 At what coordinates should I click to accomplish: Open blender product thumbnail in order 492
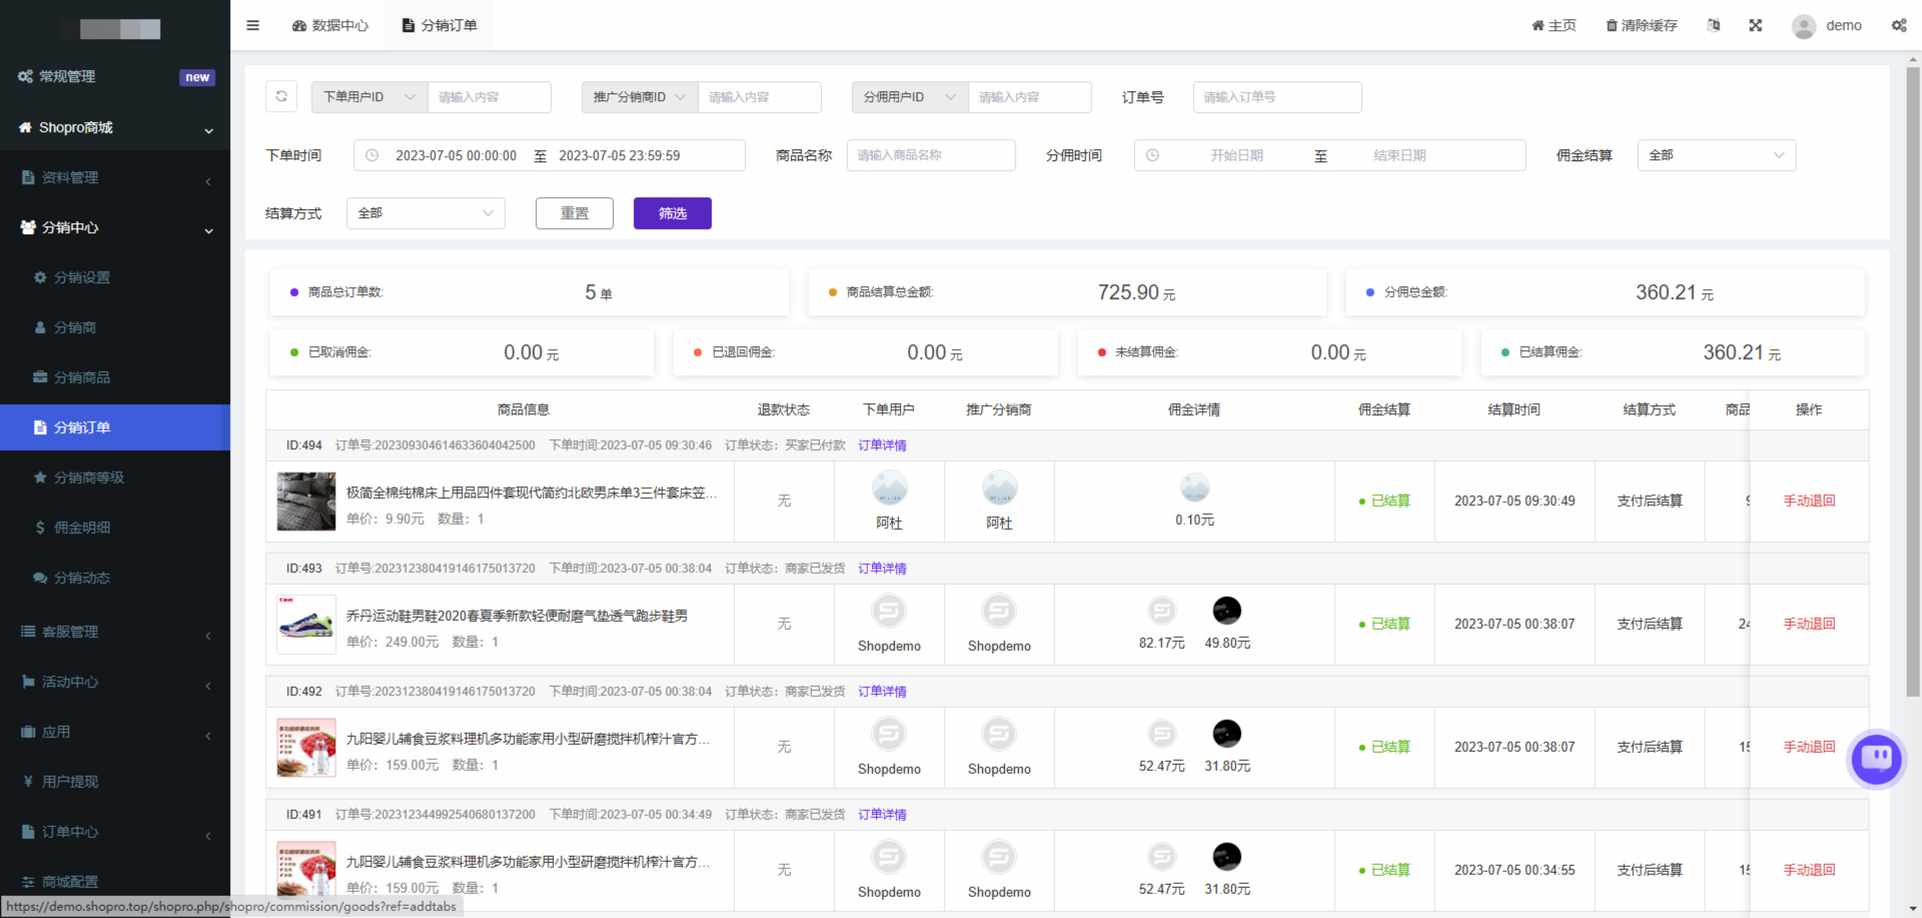coord(306,747)
